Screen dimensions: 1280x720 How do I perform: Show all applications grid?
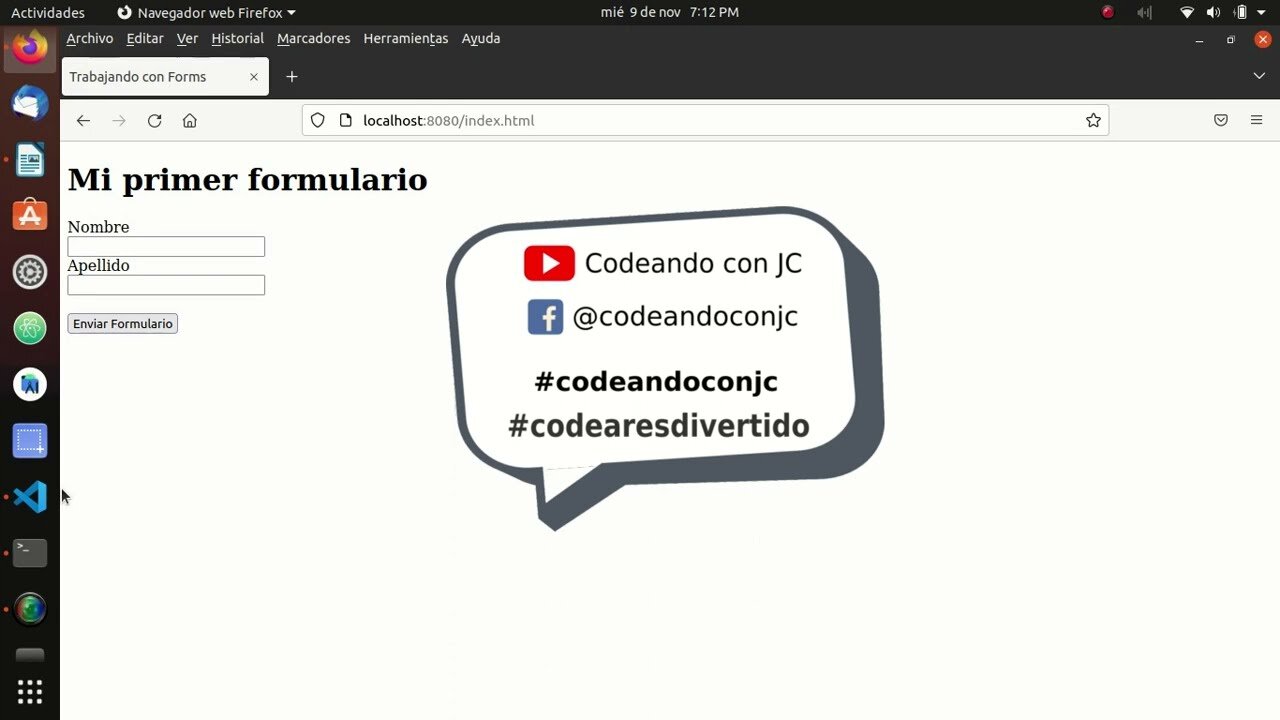click(x=30, y=691)
